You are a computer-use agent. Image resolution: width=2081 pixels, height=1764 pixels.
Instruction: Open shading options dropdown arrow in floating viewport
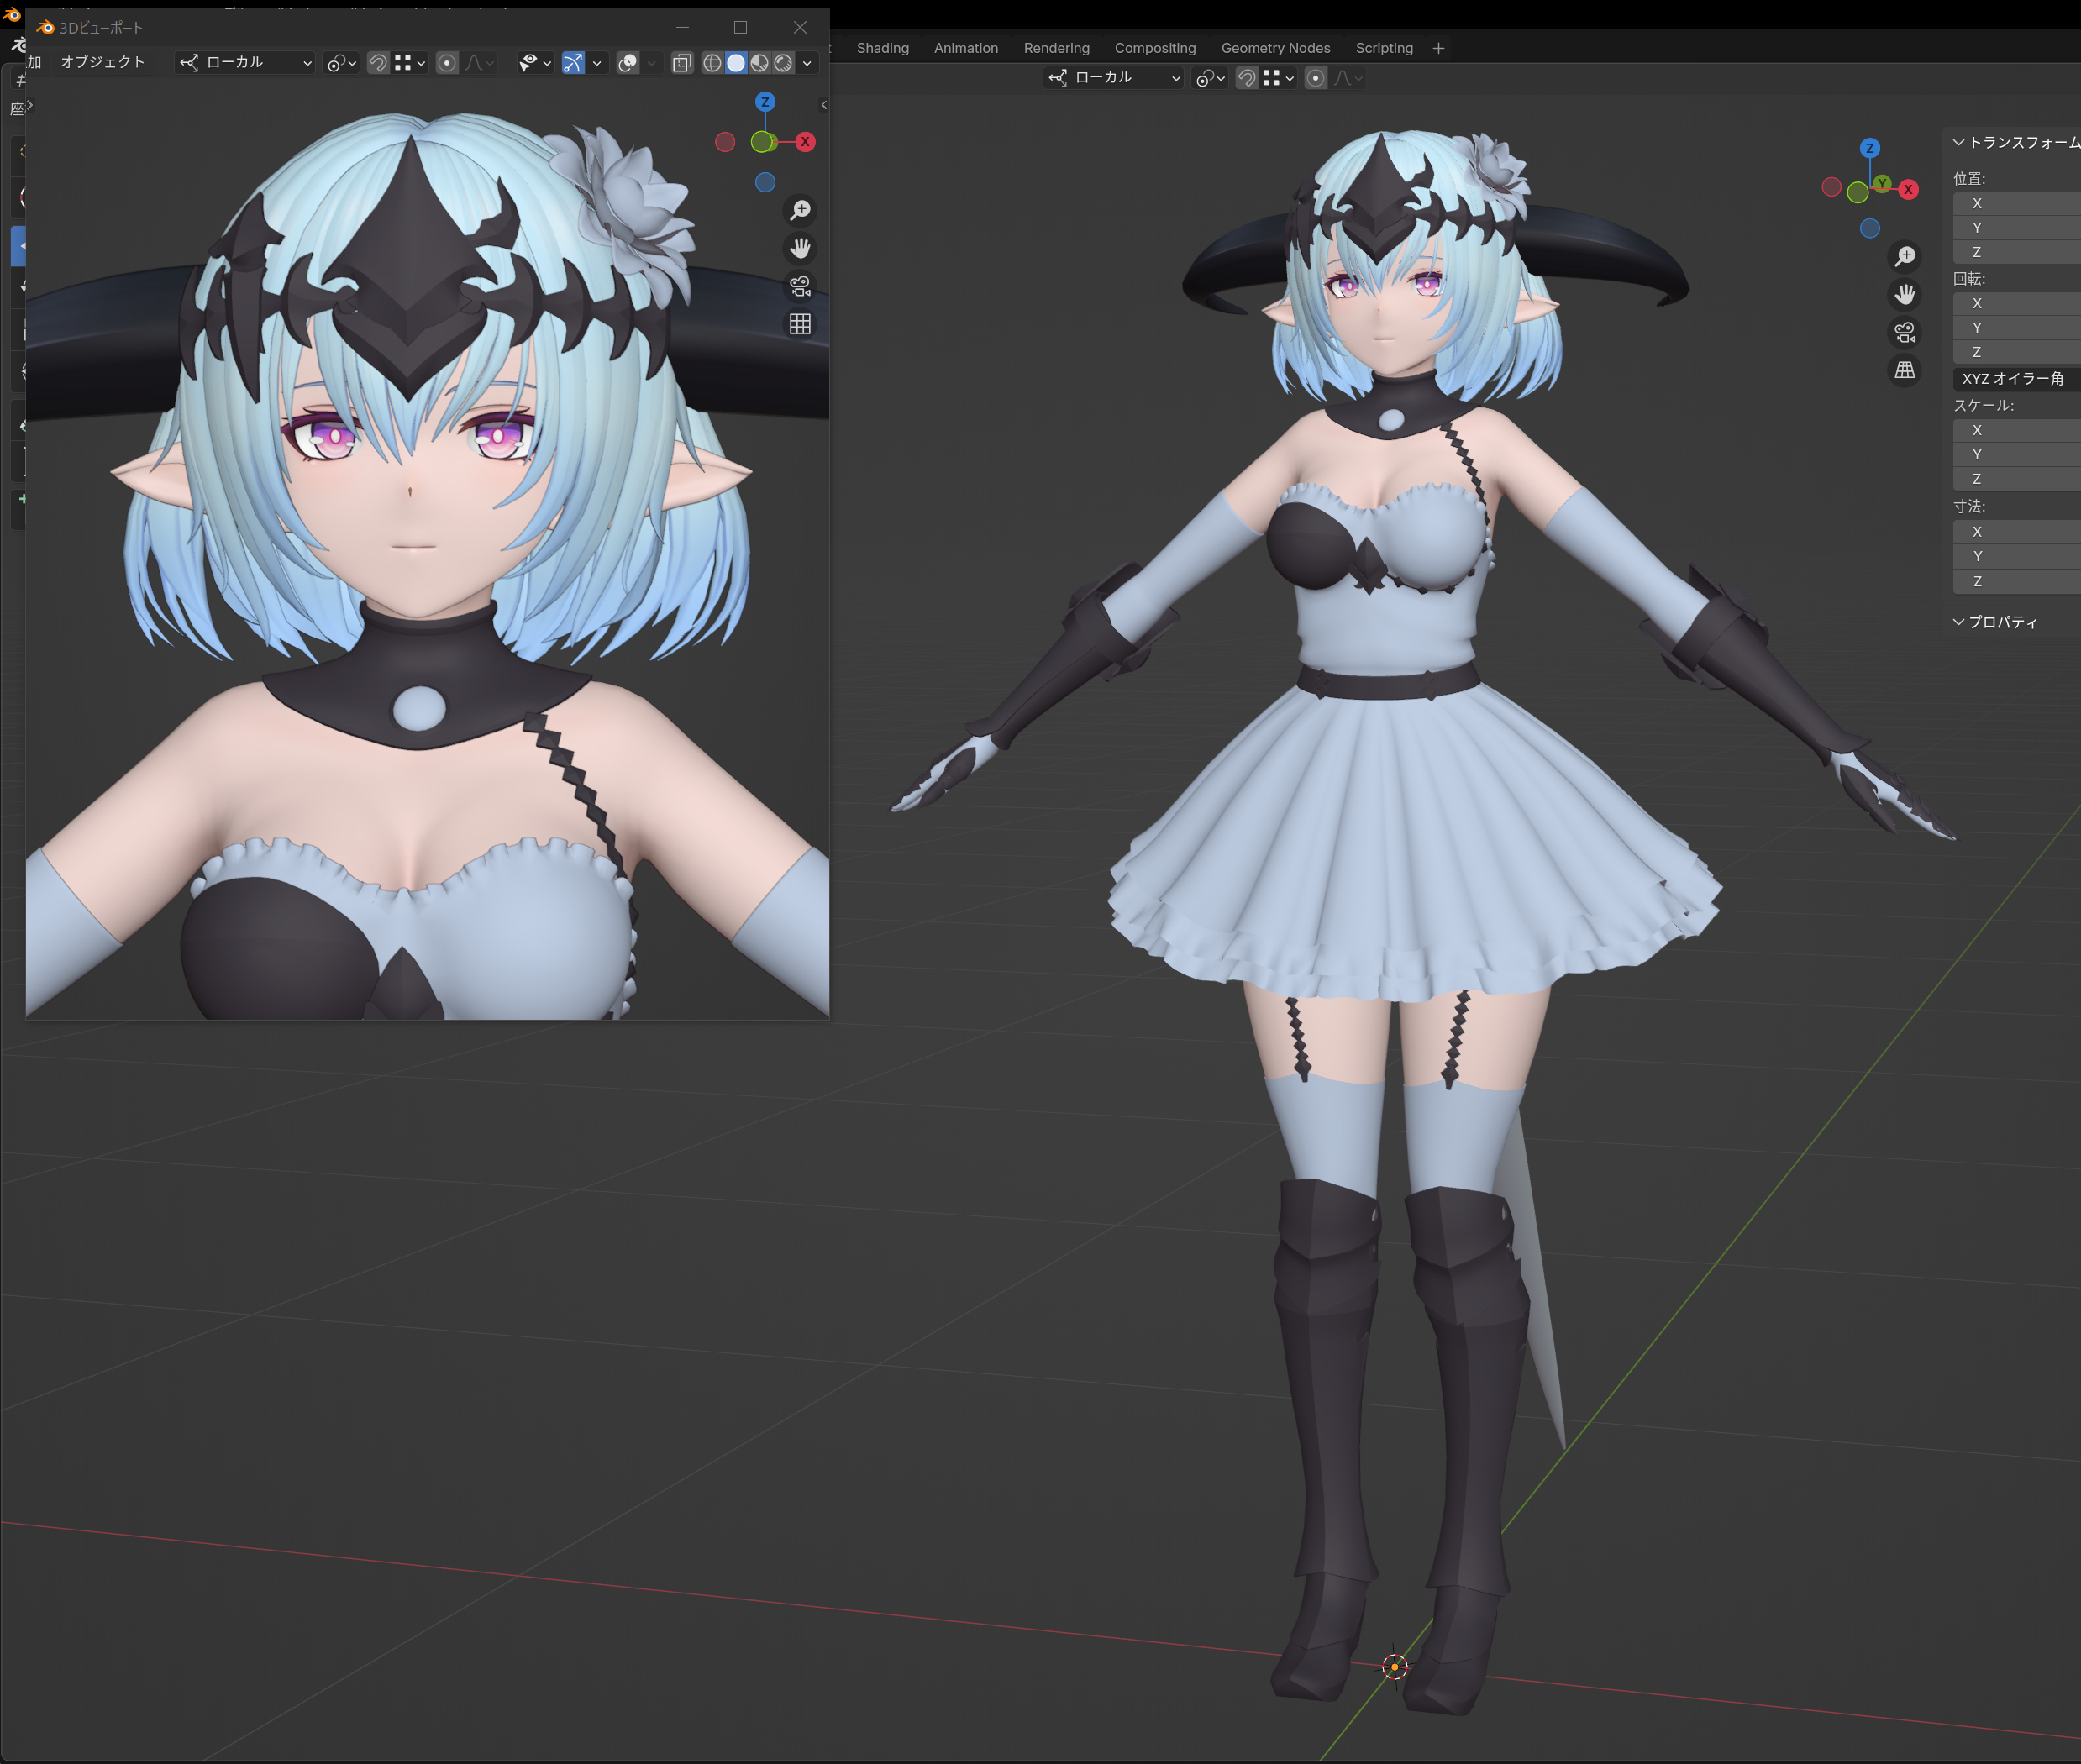pyautogui.click(x=807, y=63)
